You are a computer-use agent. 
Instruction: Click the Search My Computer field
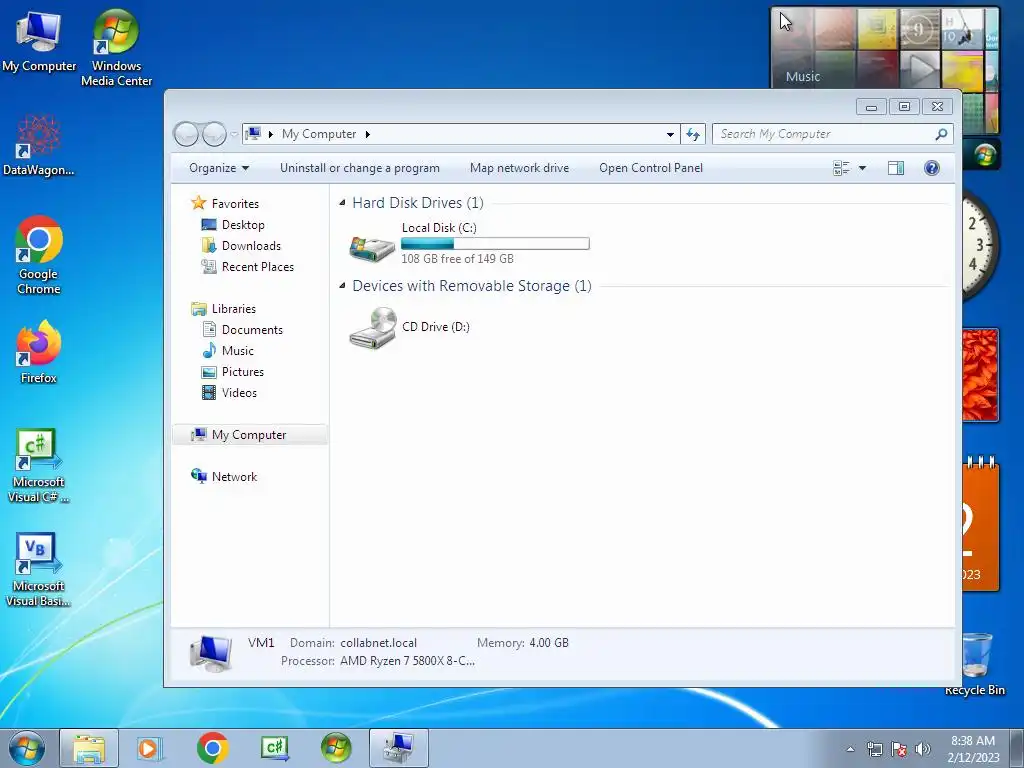tap(823, 134)
